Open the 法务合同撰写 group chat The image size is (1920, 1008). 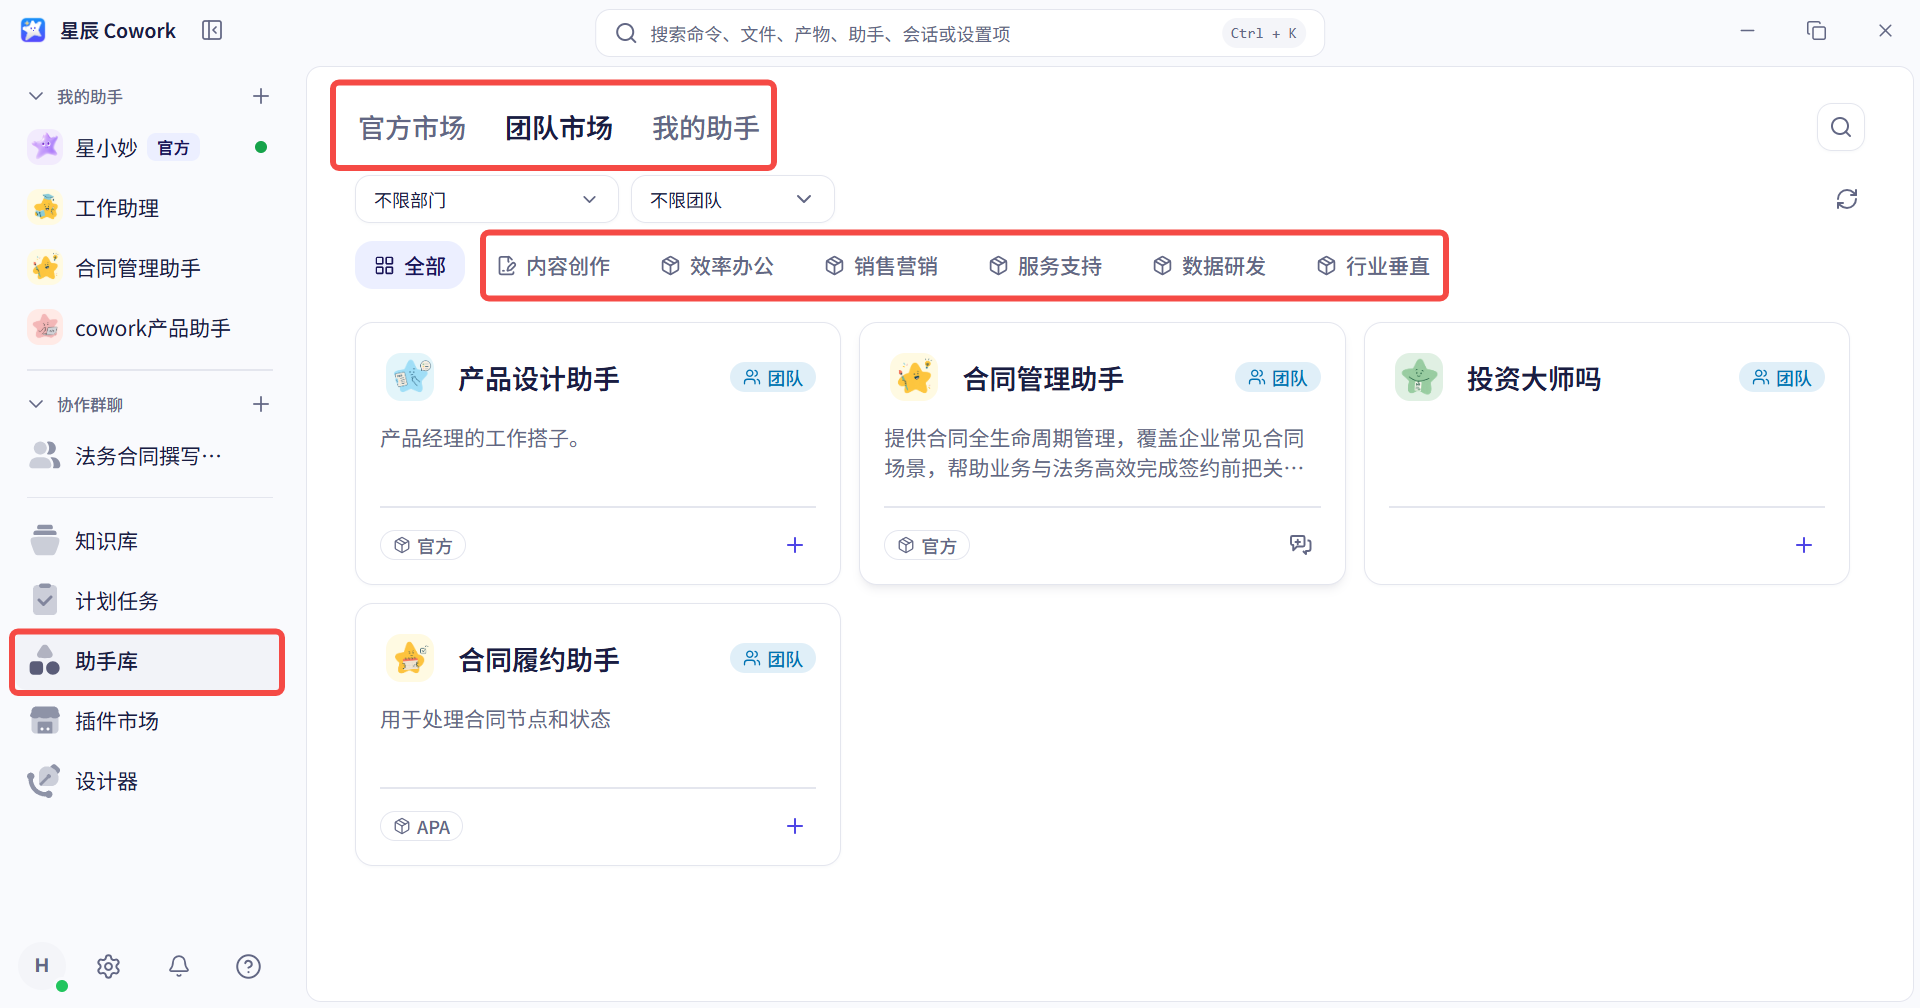click(148, 456)
